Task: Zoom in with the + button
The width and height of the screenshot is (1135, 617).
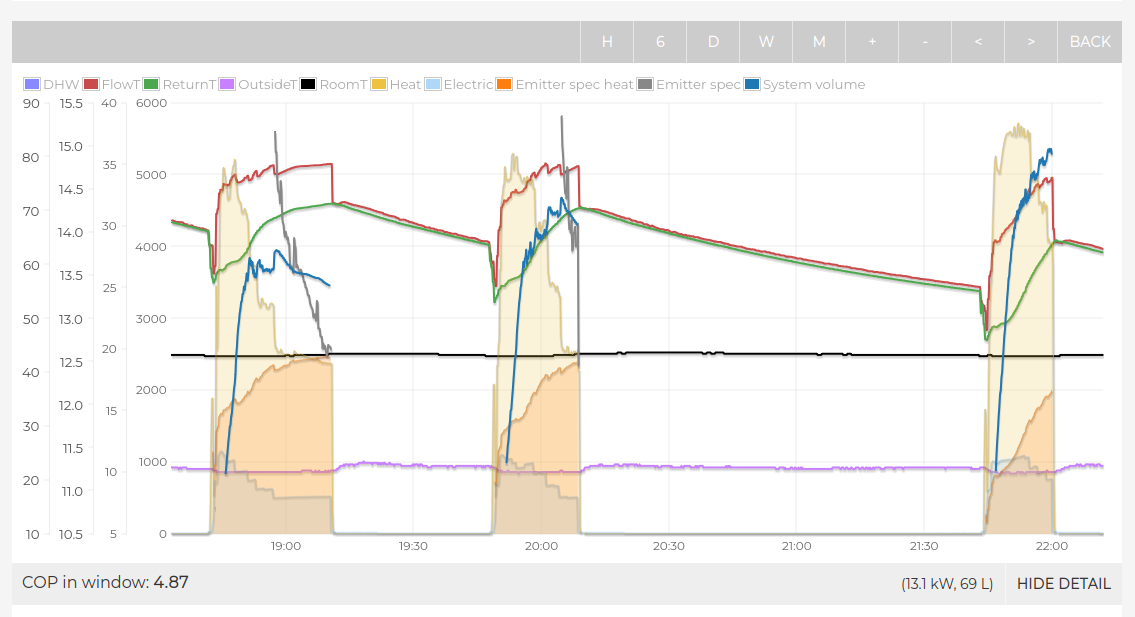Action: point(872,41)
